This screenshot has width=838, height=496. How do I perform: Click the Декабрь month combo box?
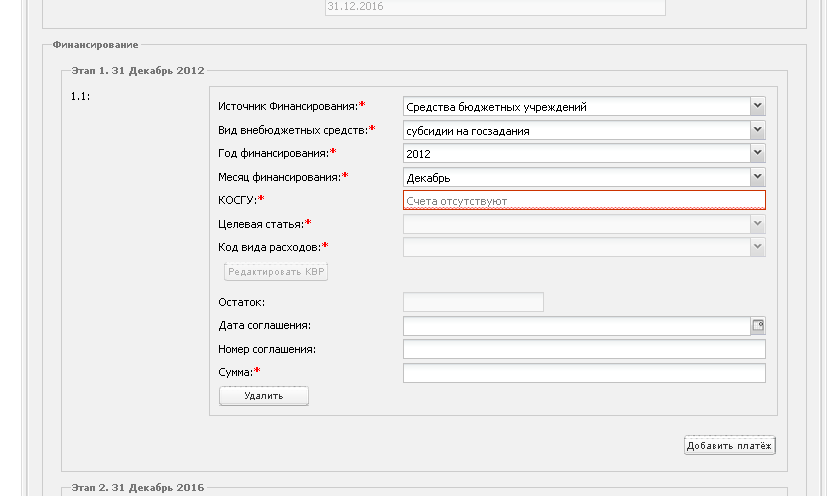click(577, 177)
